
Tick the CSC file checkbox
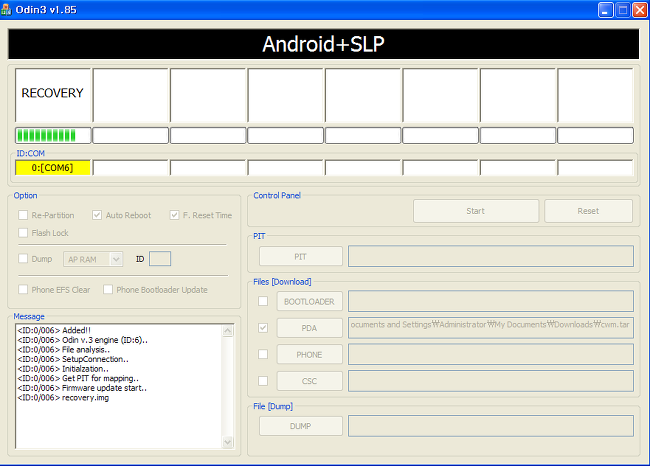coord(263,381)
